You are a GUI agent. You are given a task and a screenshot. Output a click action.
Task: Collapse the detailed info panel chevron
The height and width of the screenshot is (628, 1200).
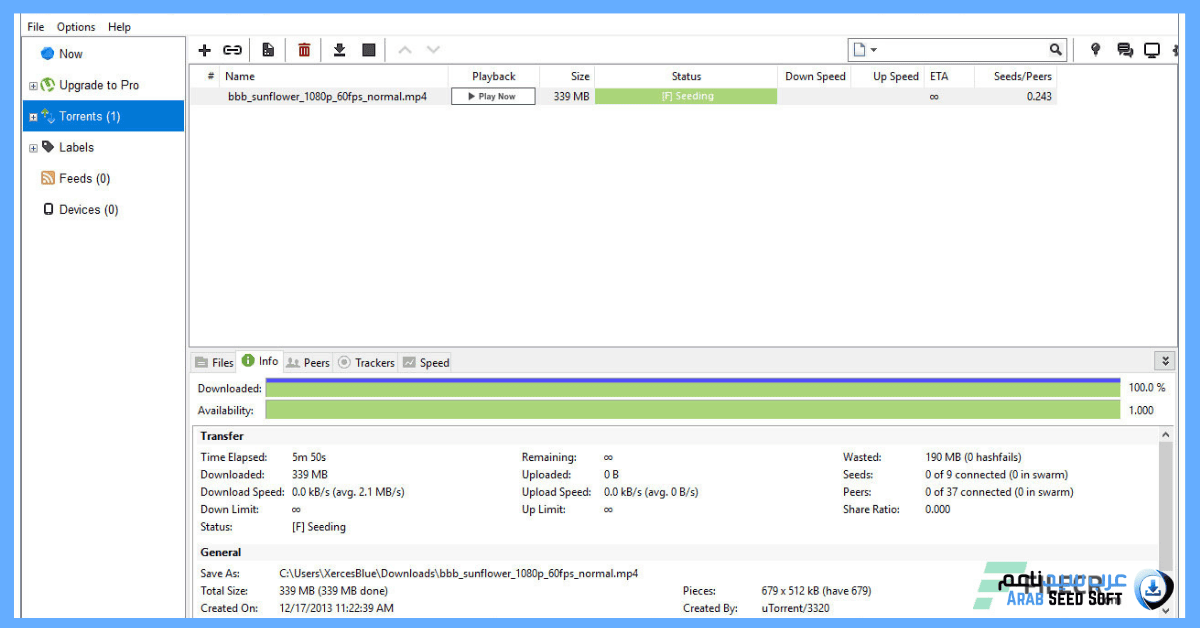[x=1164, y=360]
